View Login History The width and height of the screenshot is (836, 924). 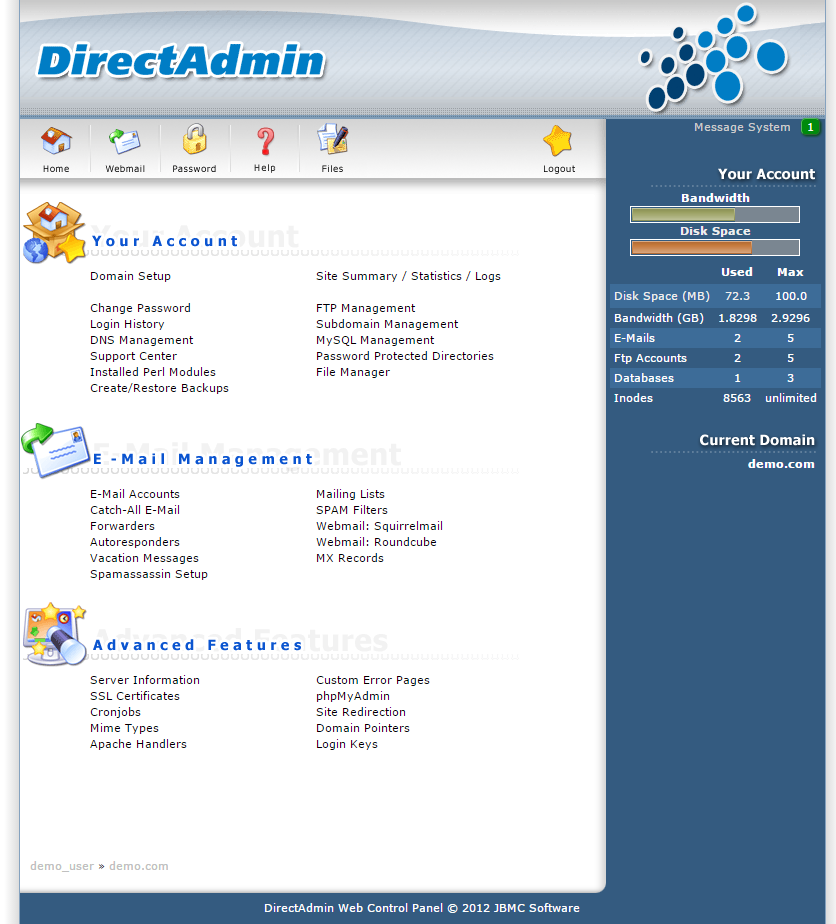[127, 324]
